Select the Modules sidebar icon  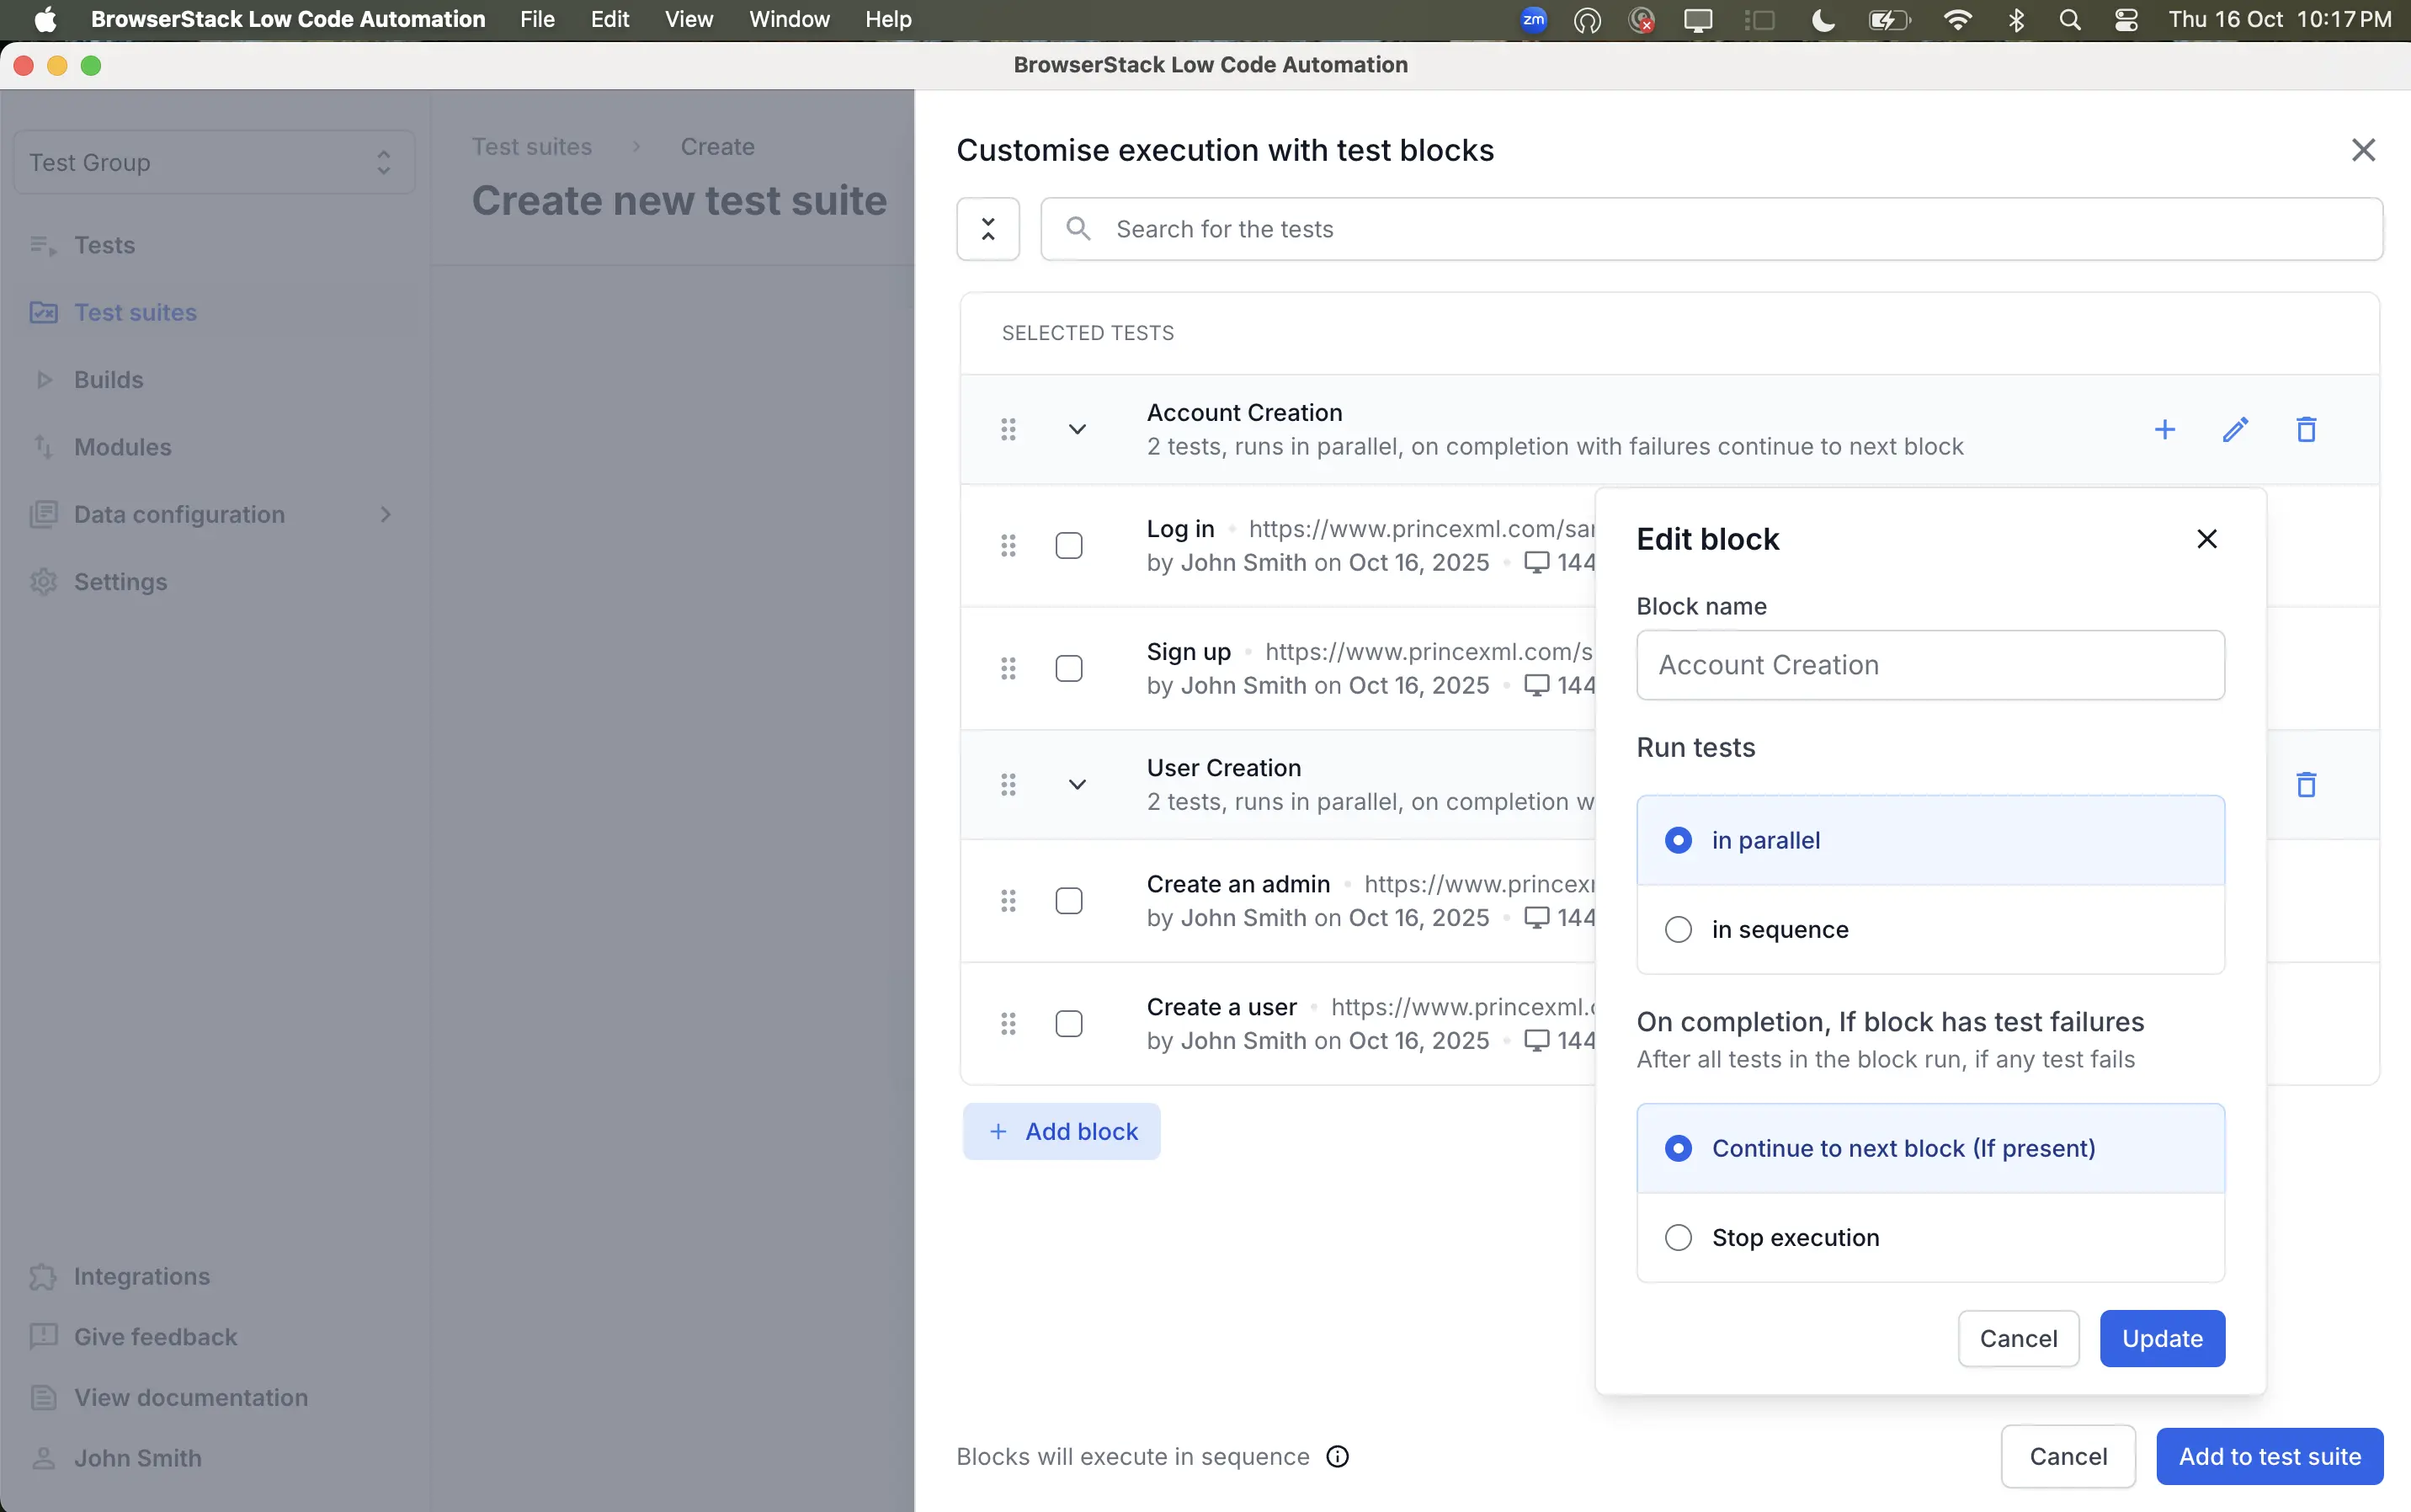click(x=44, y=447)
